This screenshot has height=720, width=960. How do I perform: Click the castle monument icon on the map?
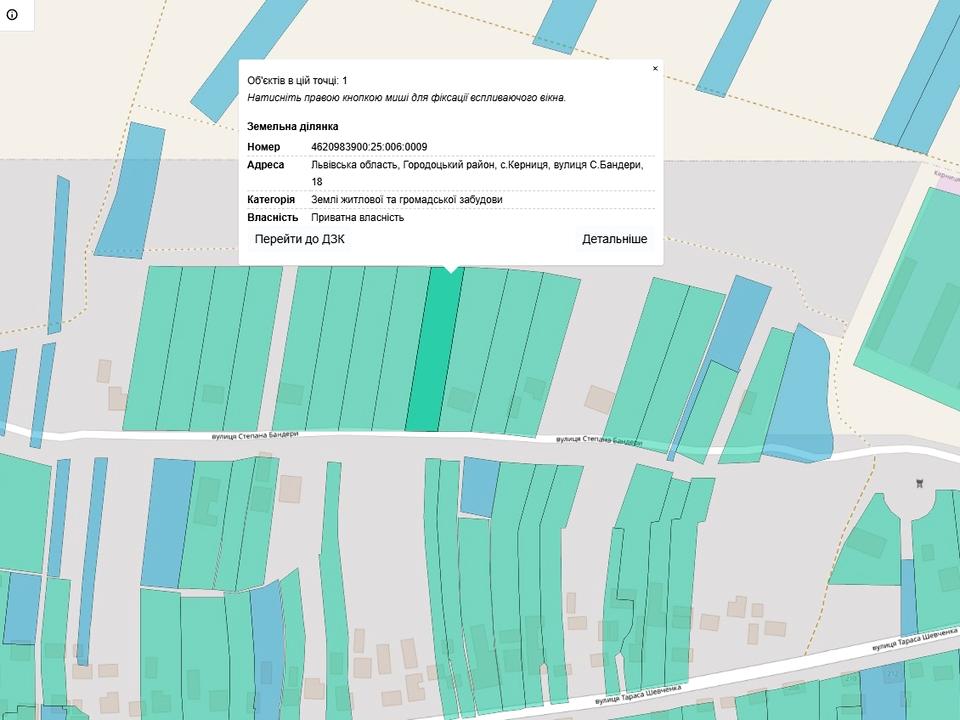(x=919, y=484)
